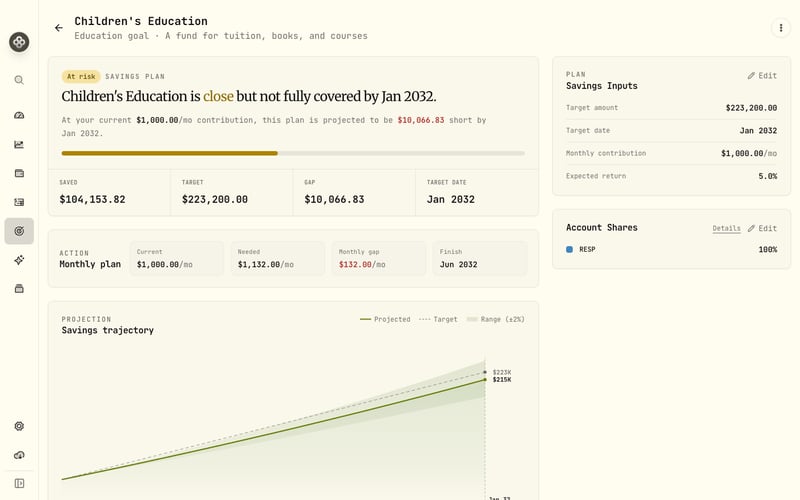The width and height of the screenshot is (800, 500).
Task: Click the Target legend entry
Action: click(438, 319)
